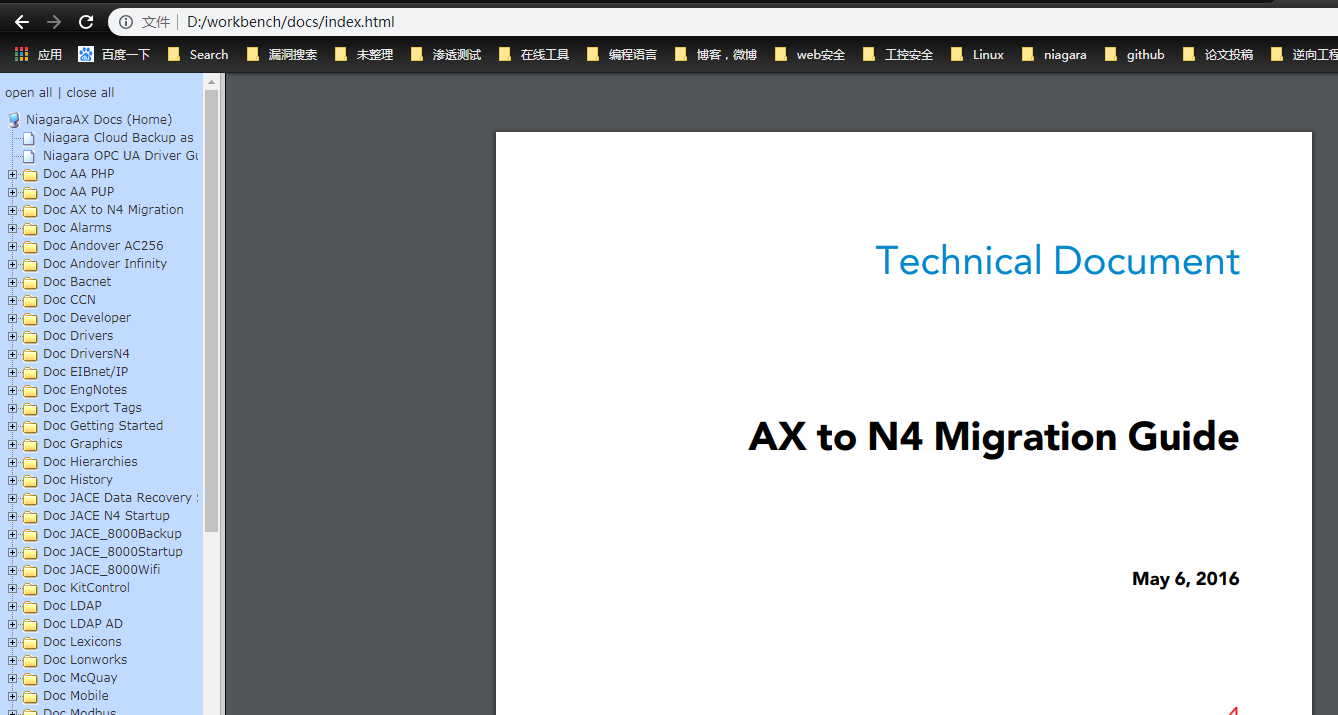Go back with the browser back arrow
The image size is (1338, 715).
(21, 22)
